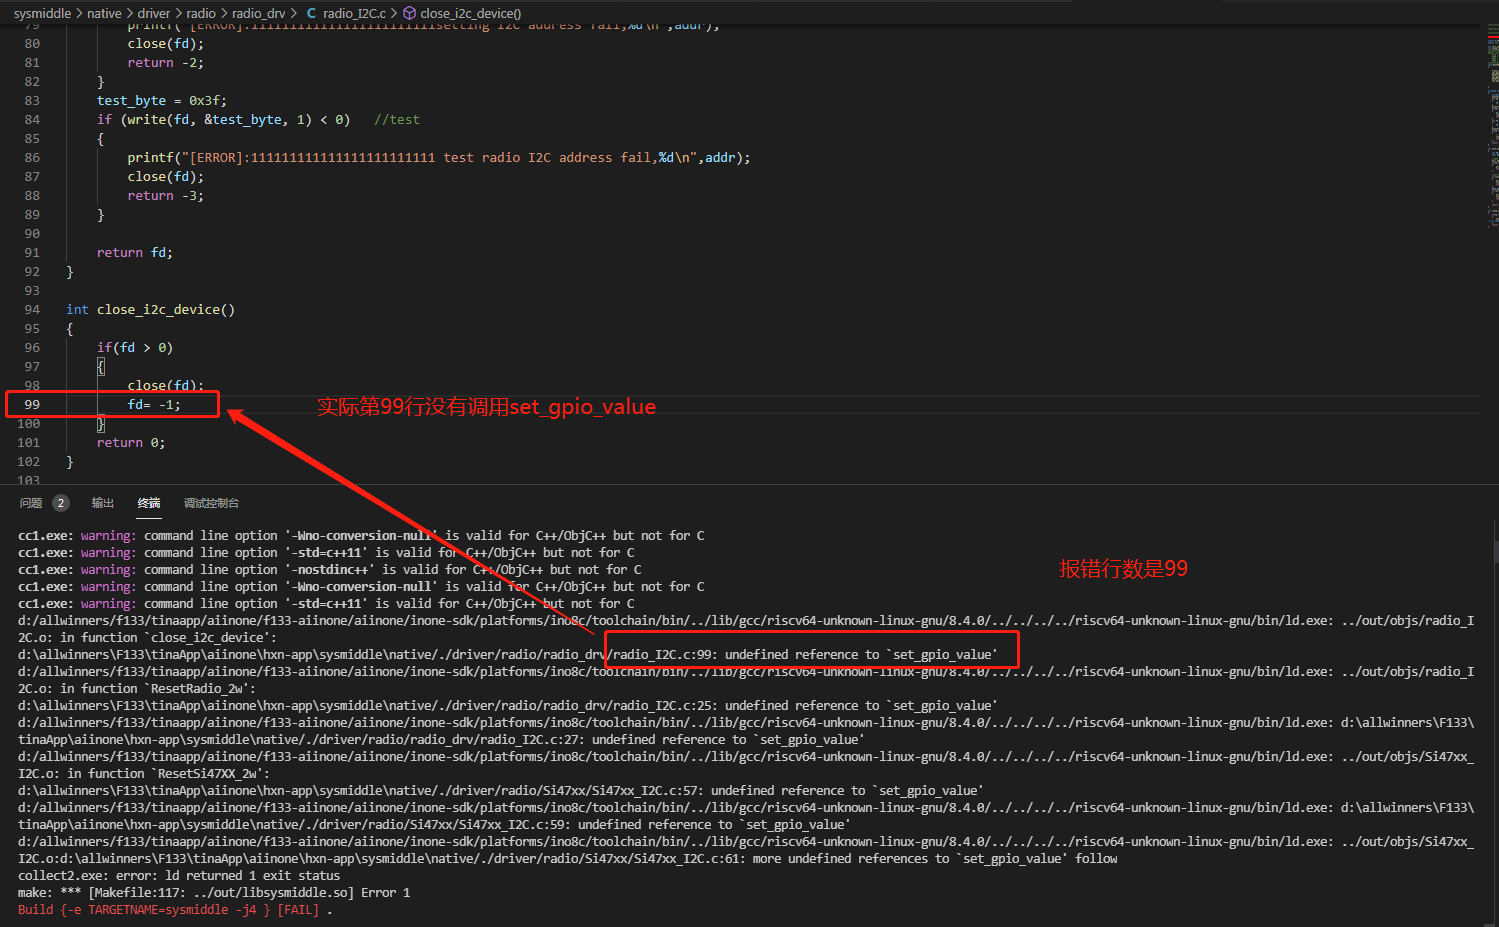Click the function symbol cube icon

(409, 13)
